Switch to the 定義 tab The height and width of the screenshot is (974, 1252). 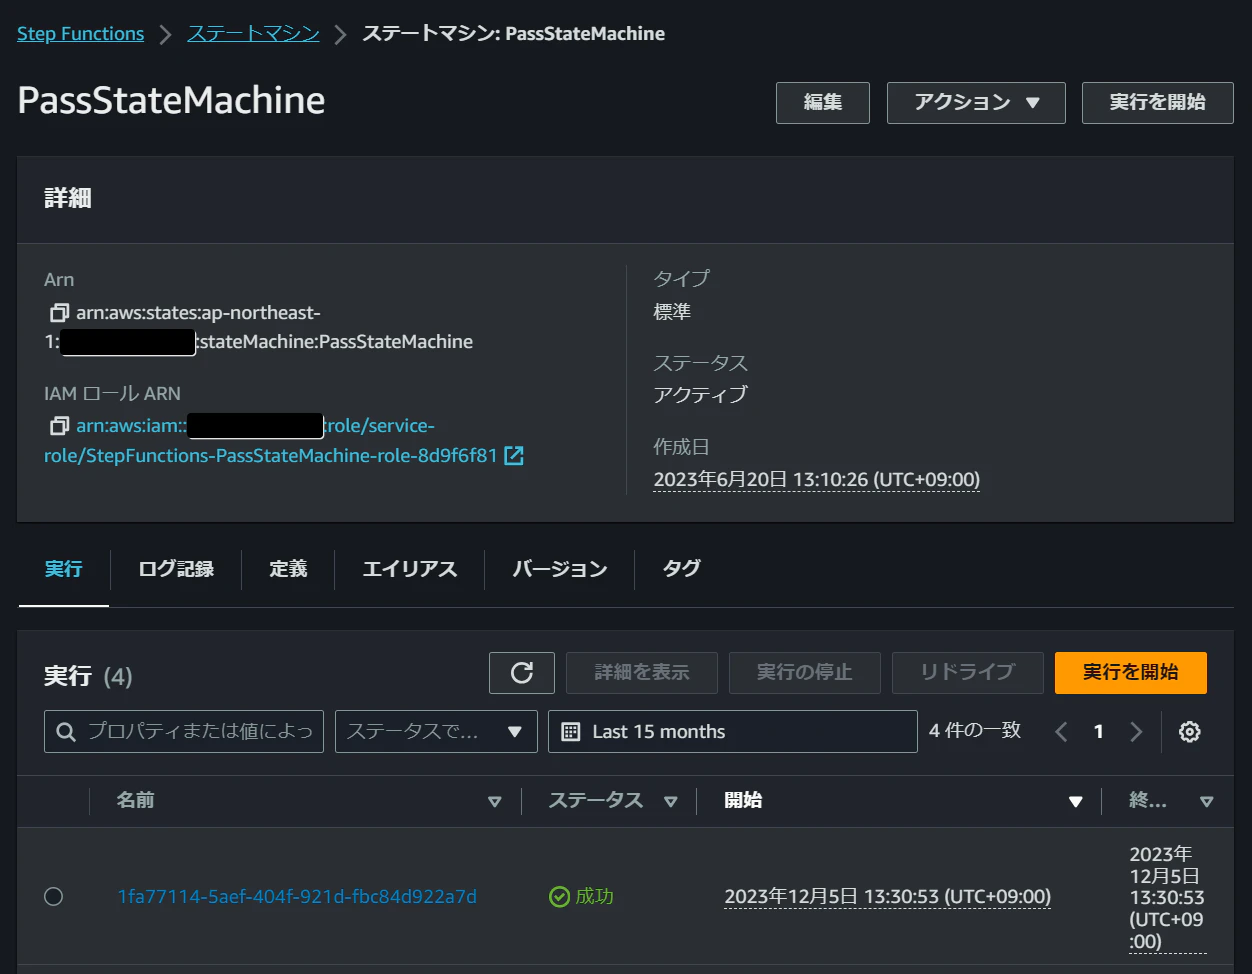click(x=288, y=569)
